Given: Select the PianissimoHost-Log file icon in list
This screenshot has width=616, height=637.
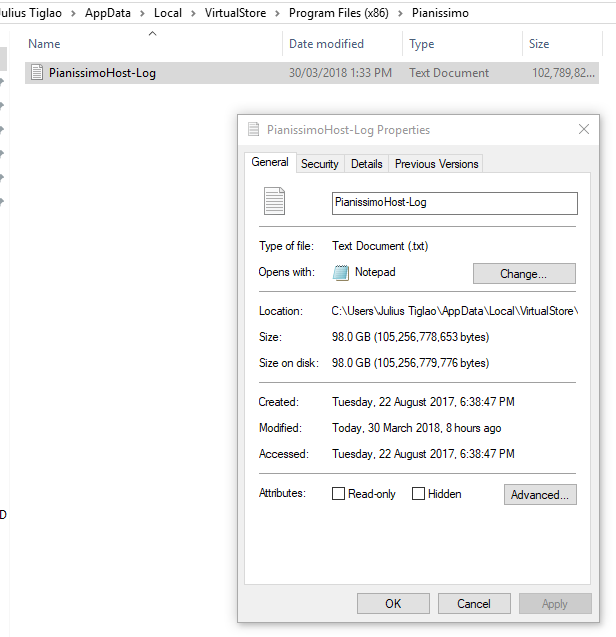Looking at the screenshot, I should [37, 73].
